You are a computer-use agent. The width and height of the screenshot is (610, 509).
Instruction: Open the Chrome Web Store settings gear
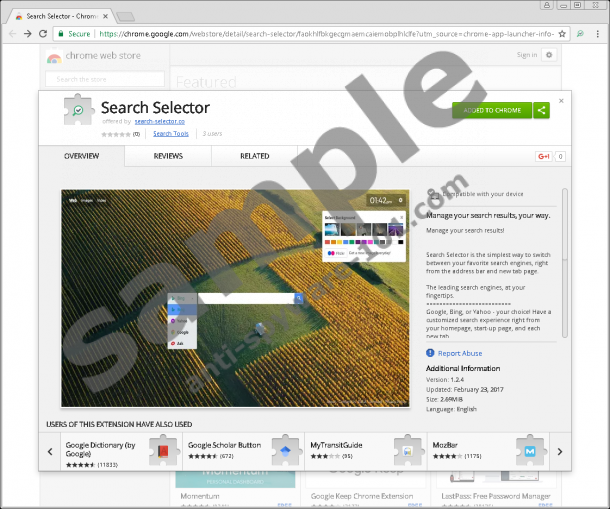pos(550,55)
